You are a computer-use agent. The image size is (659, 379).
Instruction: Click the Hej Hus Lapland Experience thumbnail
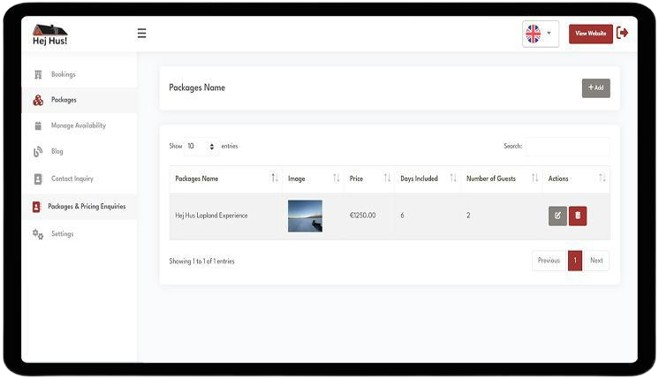tap(305, 216)
